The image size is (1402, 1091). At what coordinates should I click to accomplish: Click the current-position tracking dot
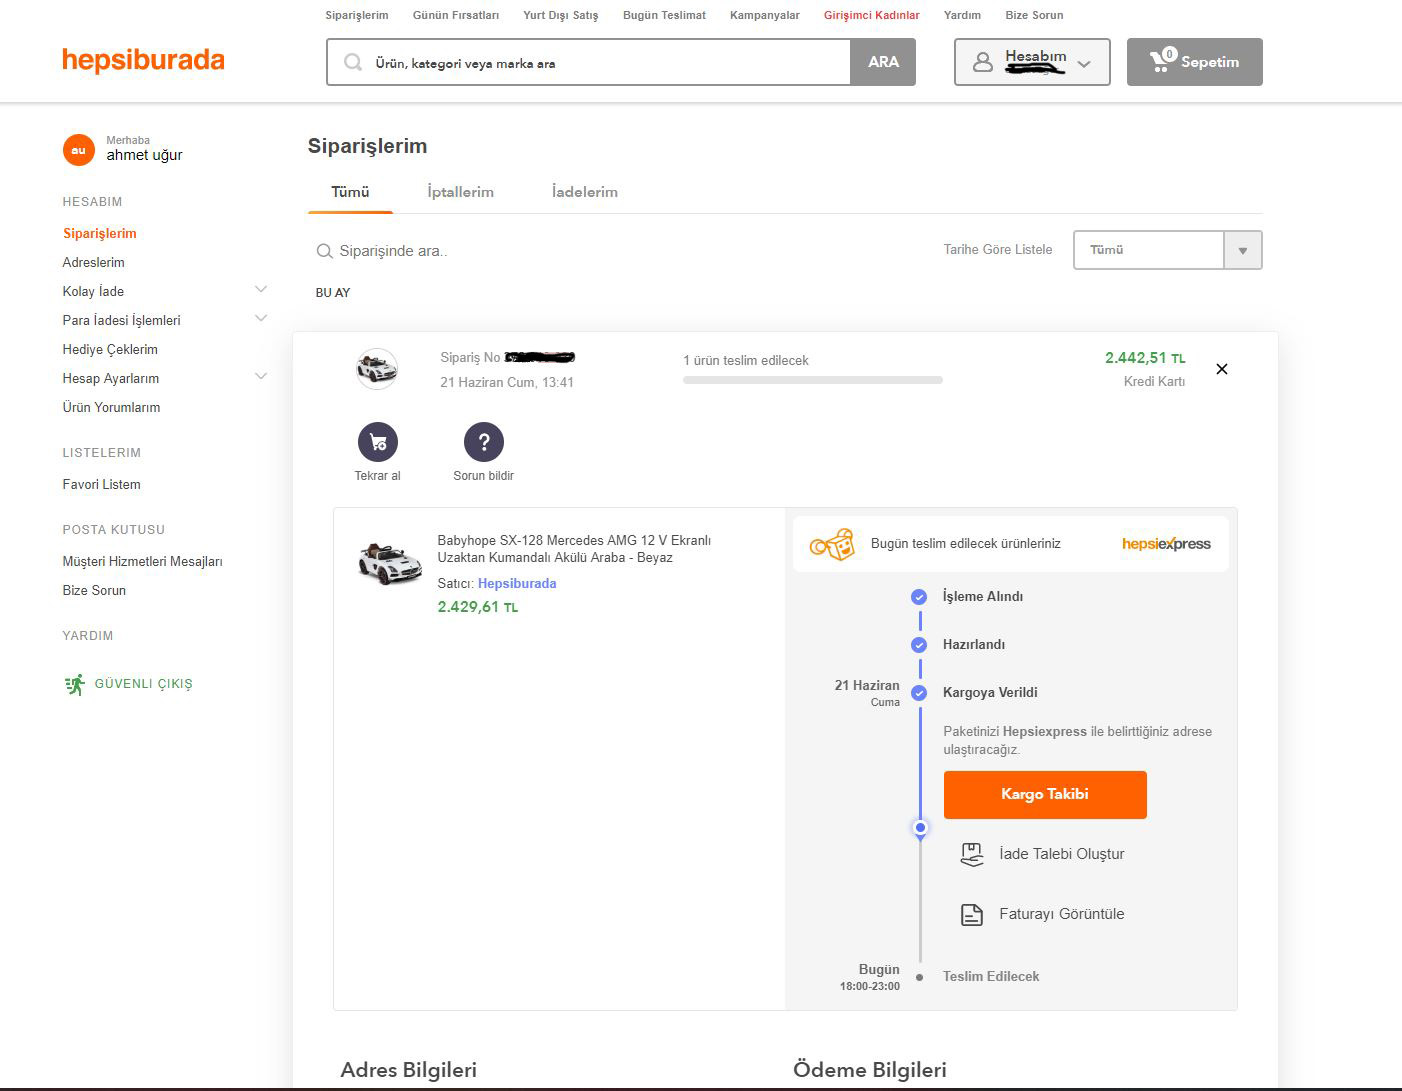pos(920,828)
